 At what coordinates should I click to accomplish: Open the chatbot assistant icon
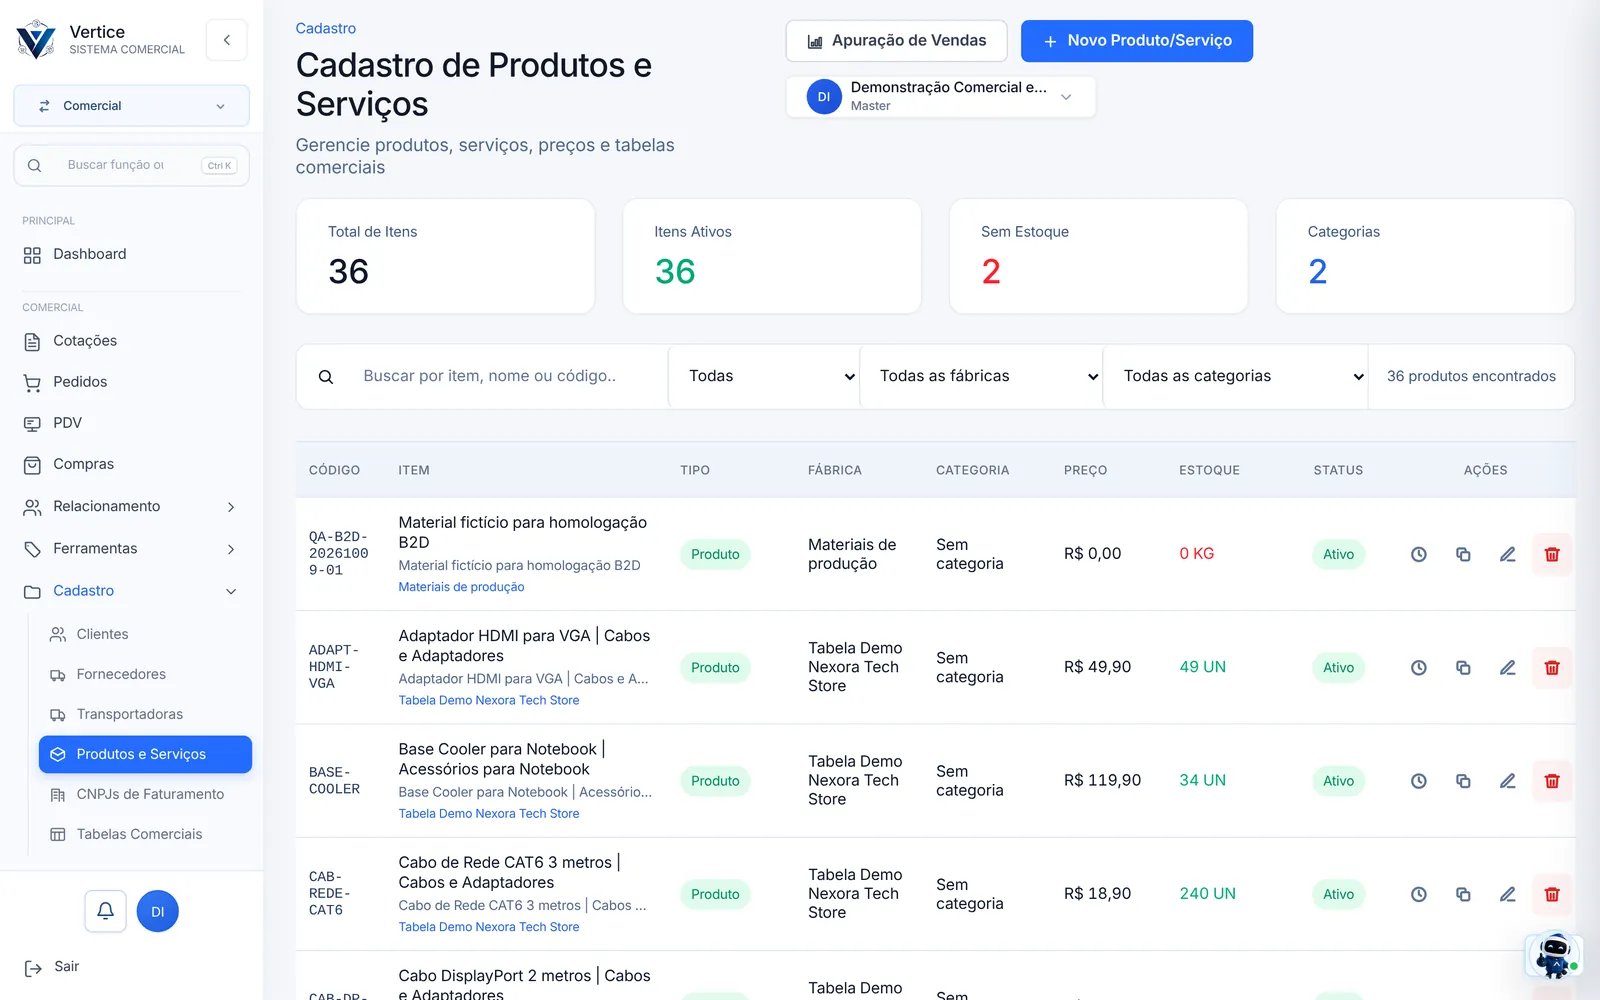coord(1553,955)
